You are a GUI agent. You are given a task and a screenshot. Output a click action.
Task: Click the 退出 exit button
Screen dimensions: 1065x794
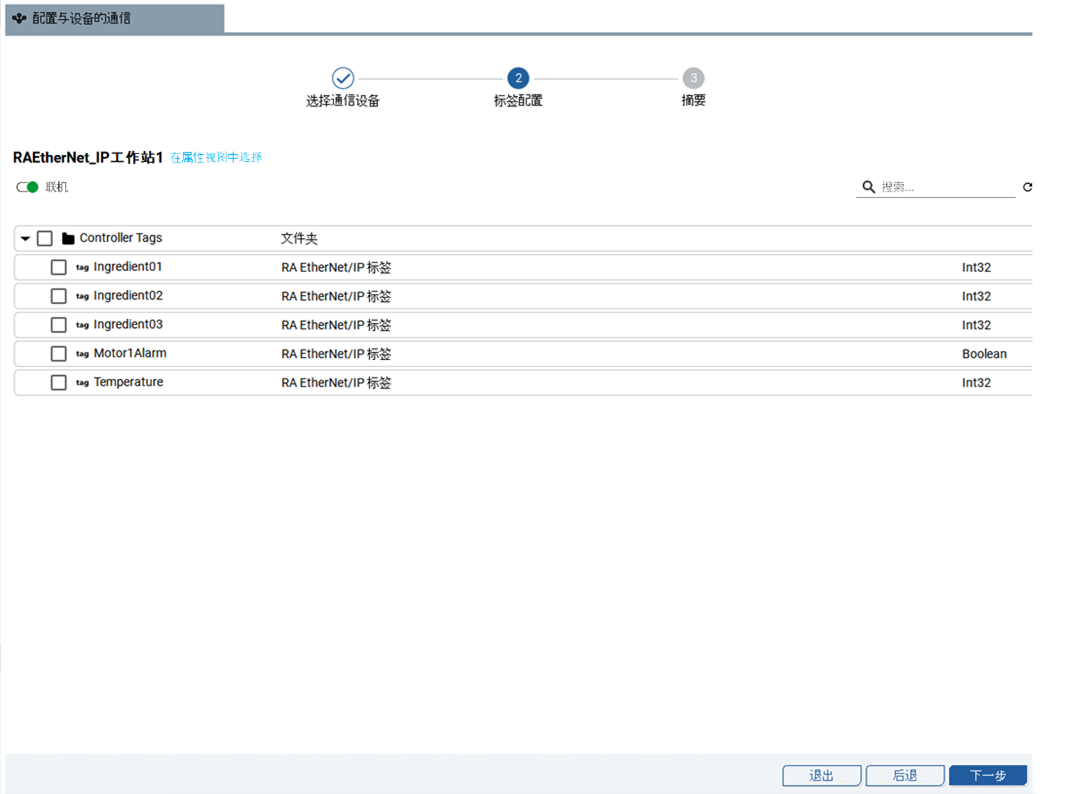point(821,775)
